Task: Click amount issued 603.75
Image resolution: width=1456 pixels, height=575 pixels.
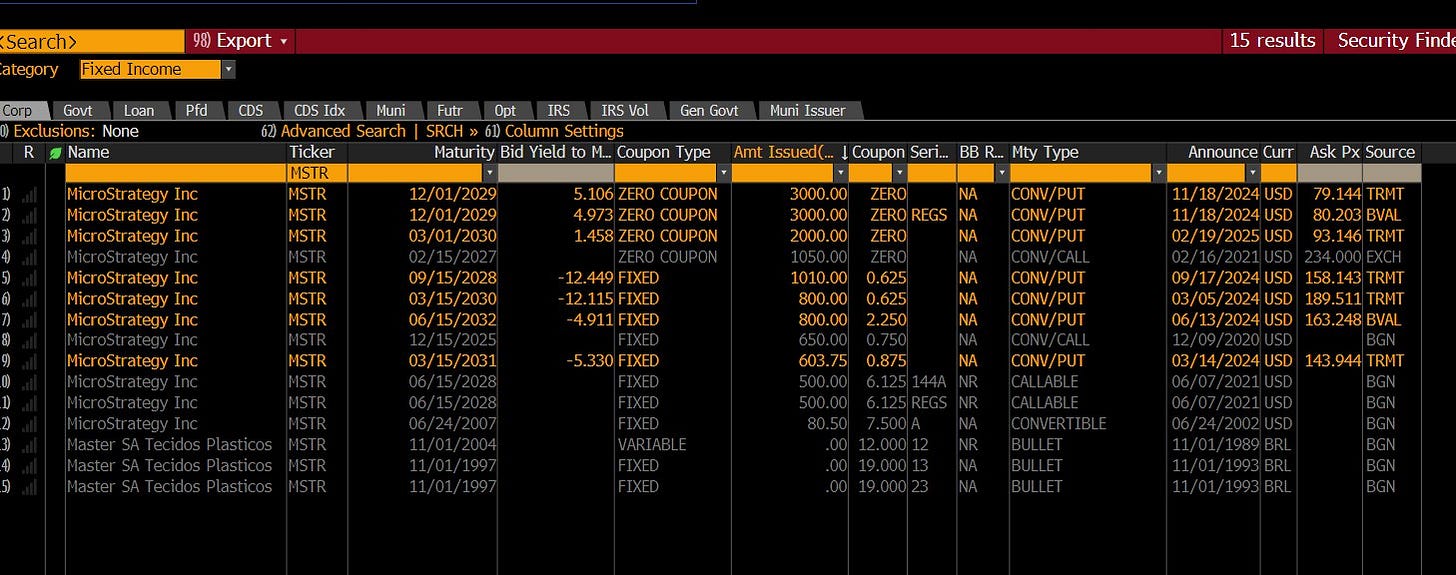Action: [x=822, y=361]
